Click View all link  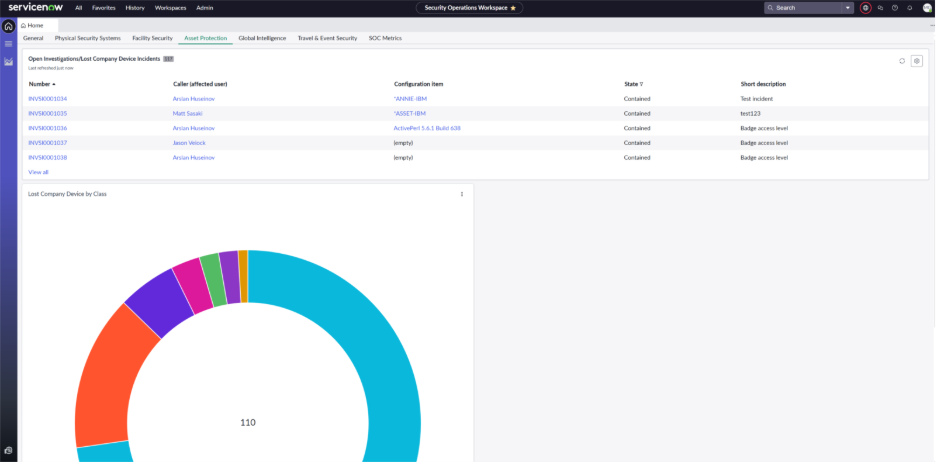click(x=38, y=172)
